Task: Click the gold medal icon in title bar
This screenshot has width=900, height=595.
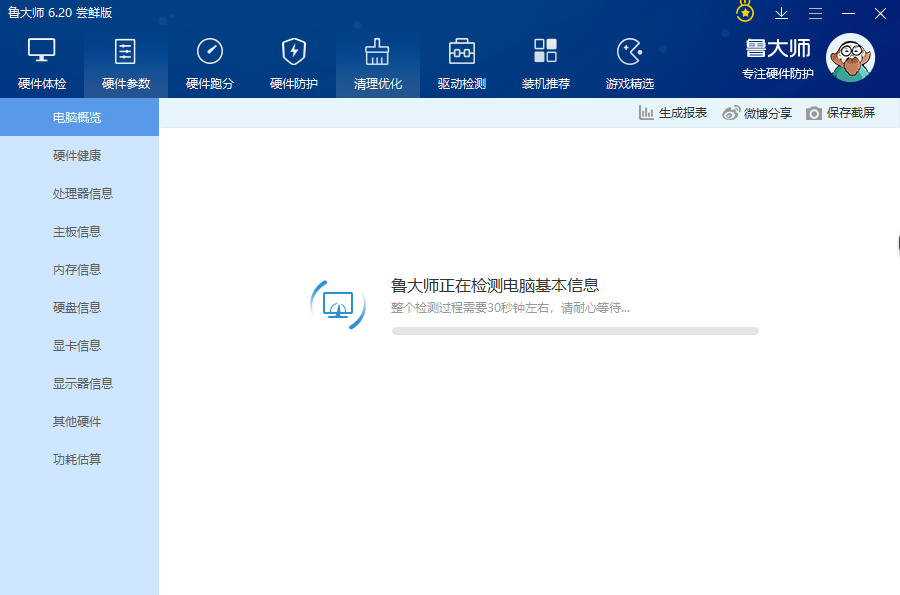Action: [x=745, y=12]
